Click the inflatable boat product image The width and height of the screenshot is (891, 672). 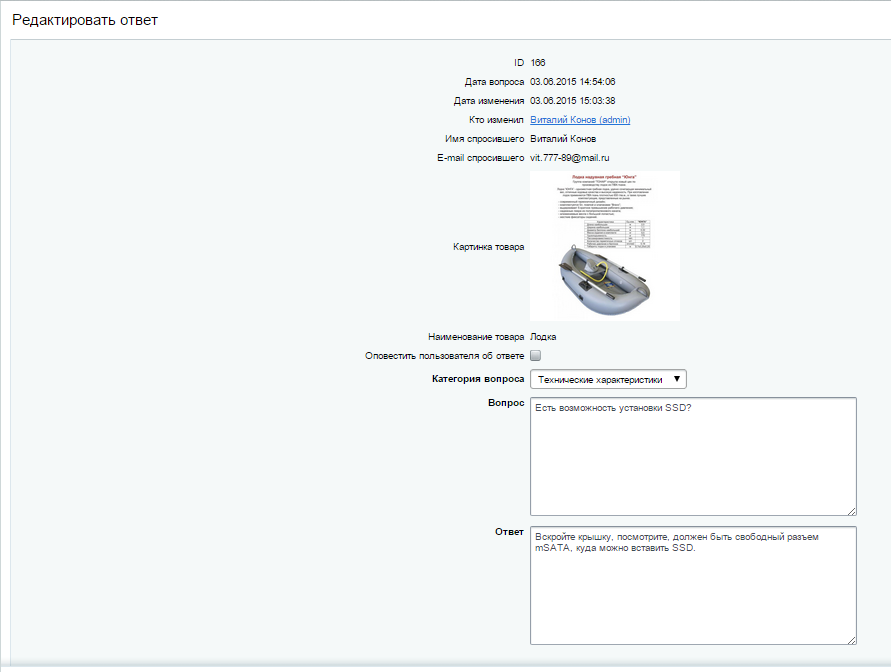click(604, 246)
